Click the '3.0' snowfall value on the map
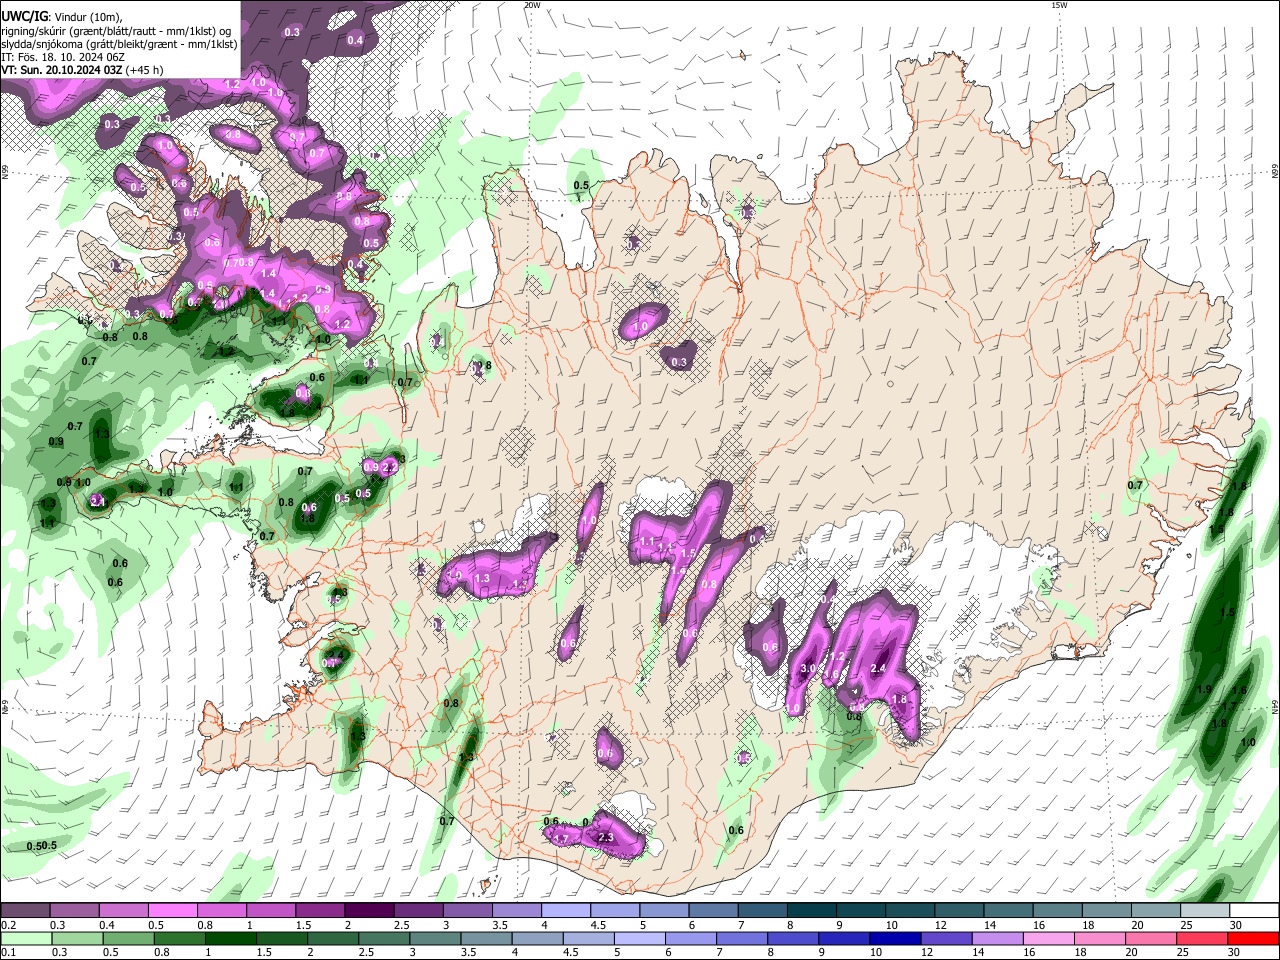This screenshot has width=1280, height=960. tap(809, 668)
